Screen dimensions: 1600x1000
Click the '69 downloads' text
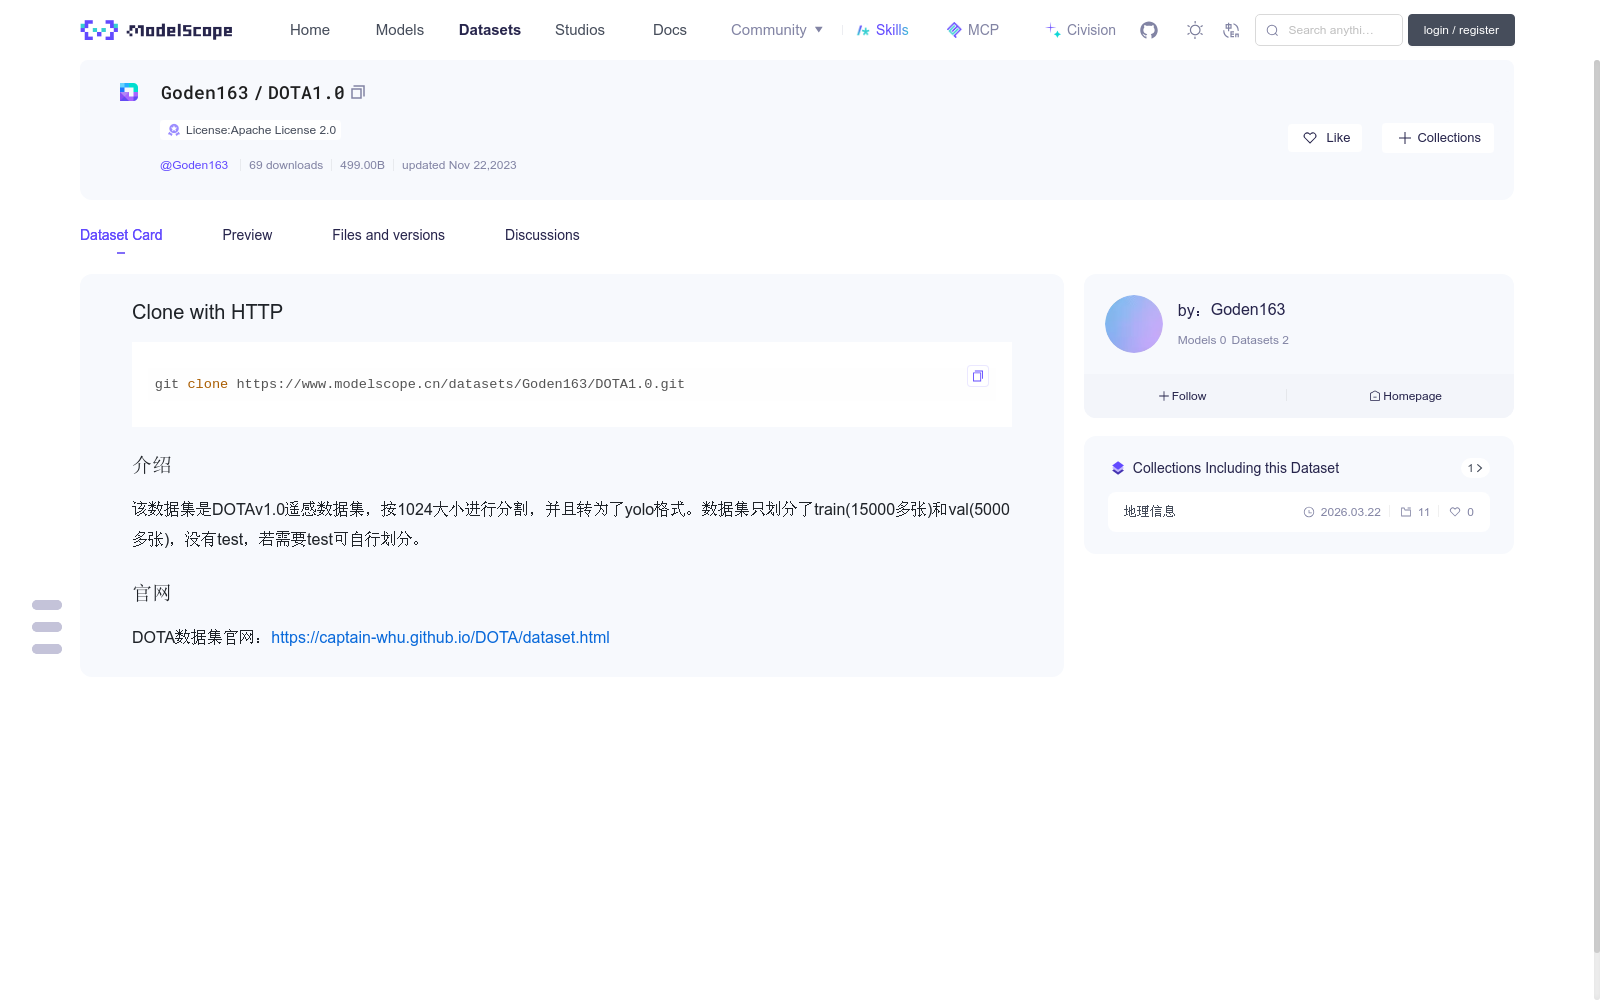coord(286,165)
